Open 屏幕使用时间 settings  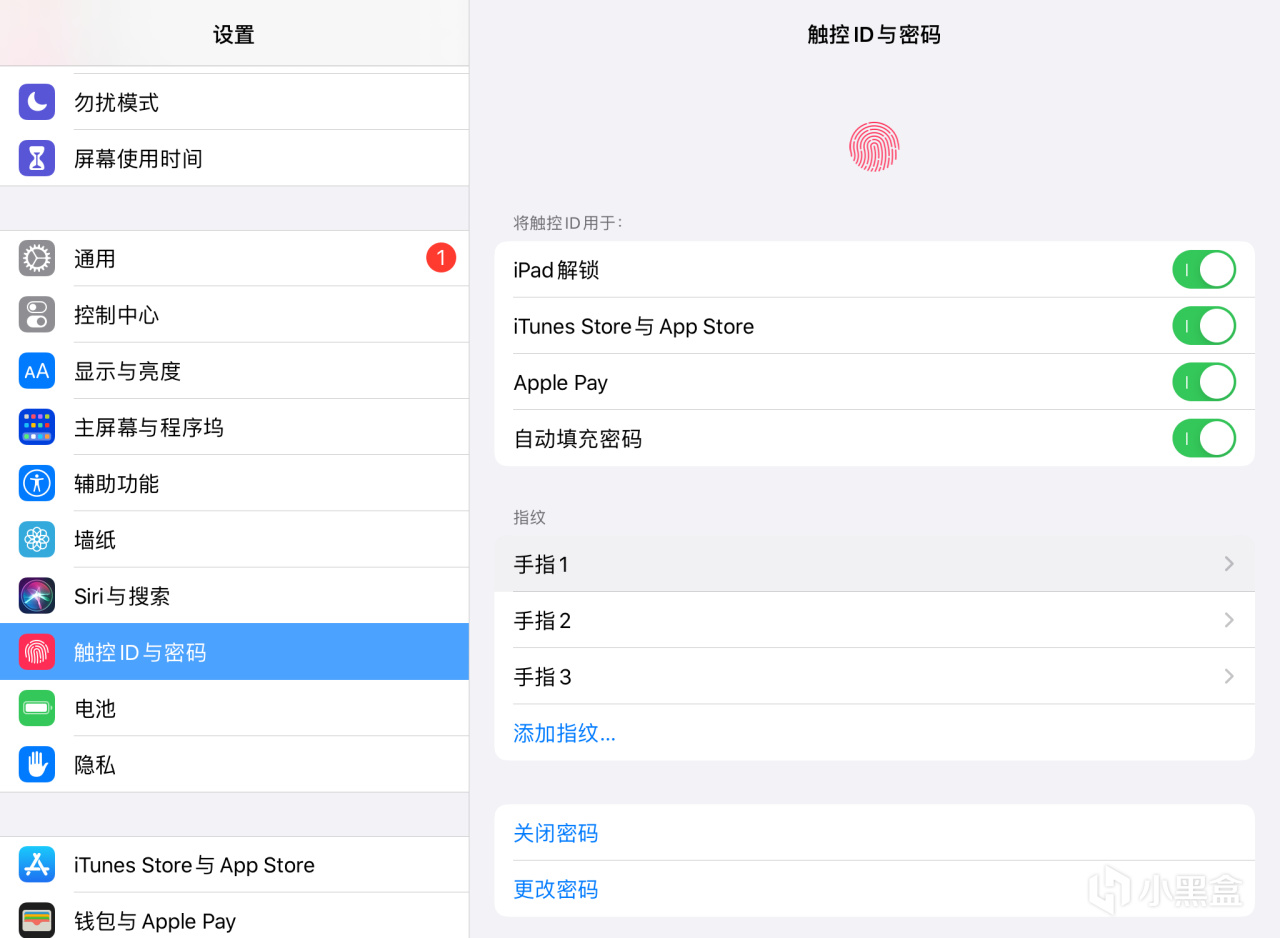234,158
